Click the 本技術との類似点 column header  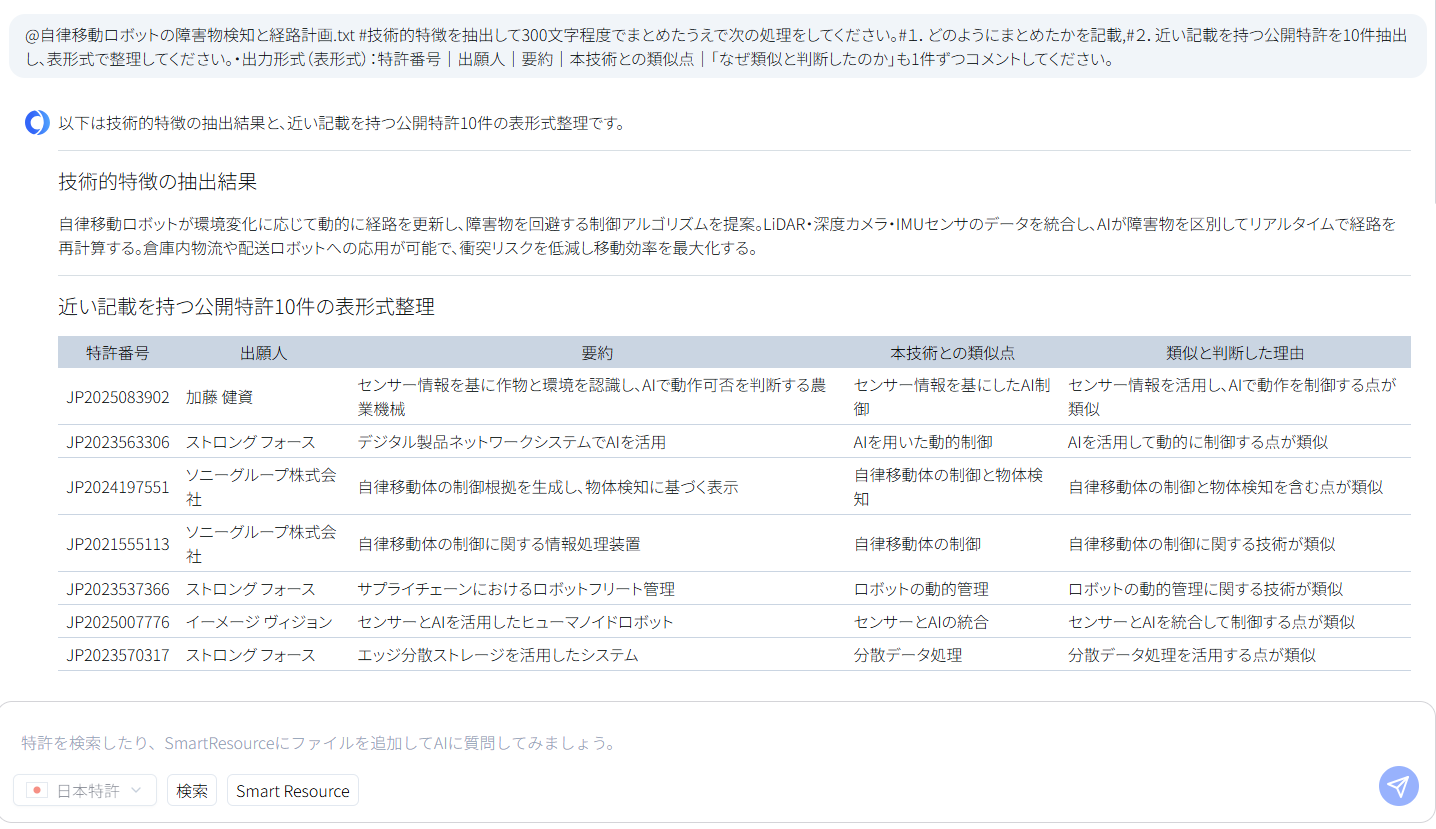pyautogui.click(x=952, y=353)
